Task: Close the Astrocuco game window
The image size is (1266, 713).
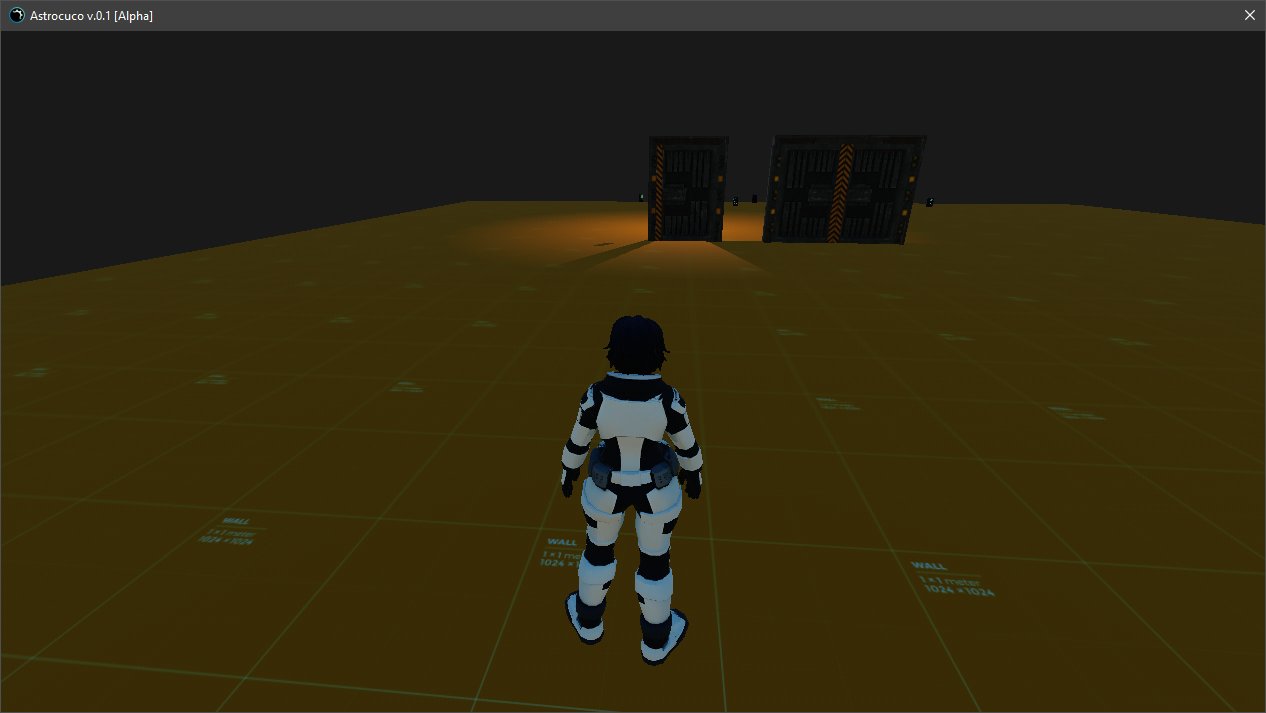Action: pyautogui.click(x=1249, y=16)
